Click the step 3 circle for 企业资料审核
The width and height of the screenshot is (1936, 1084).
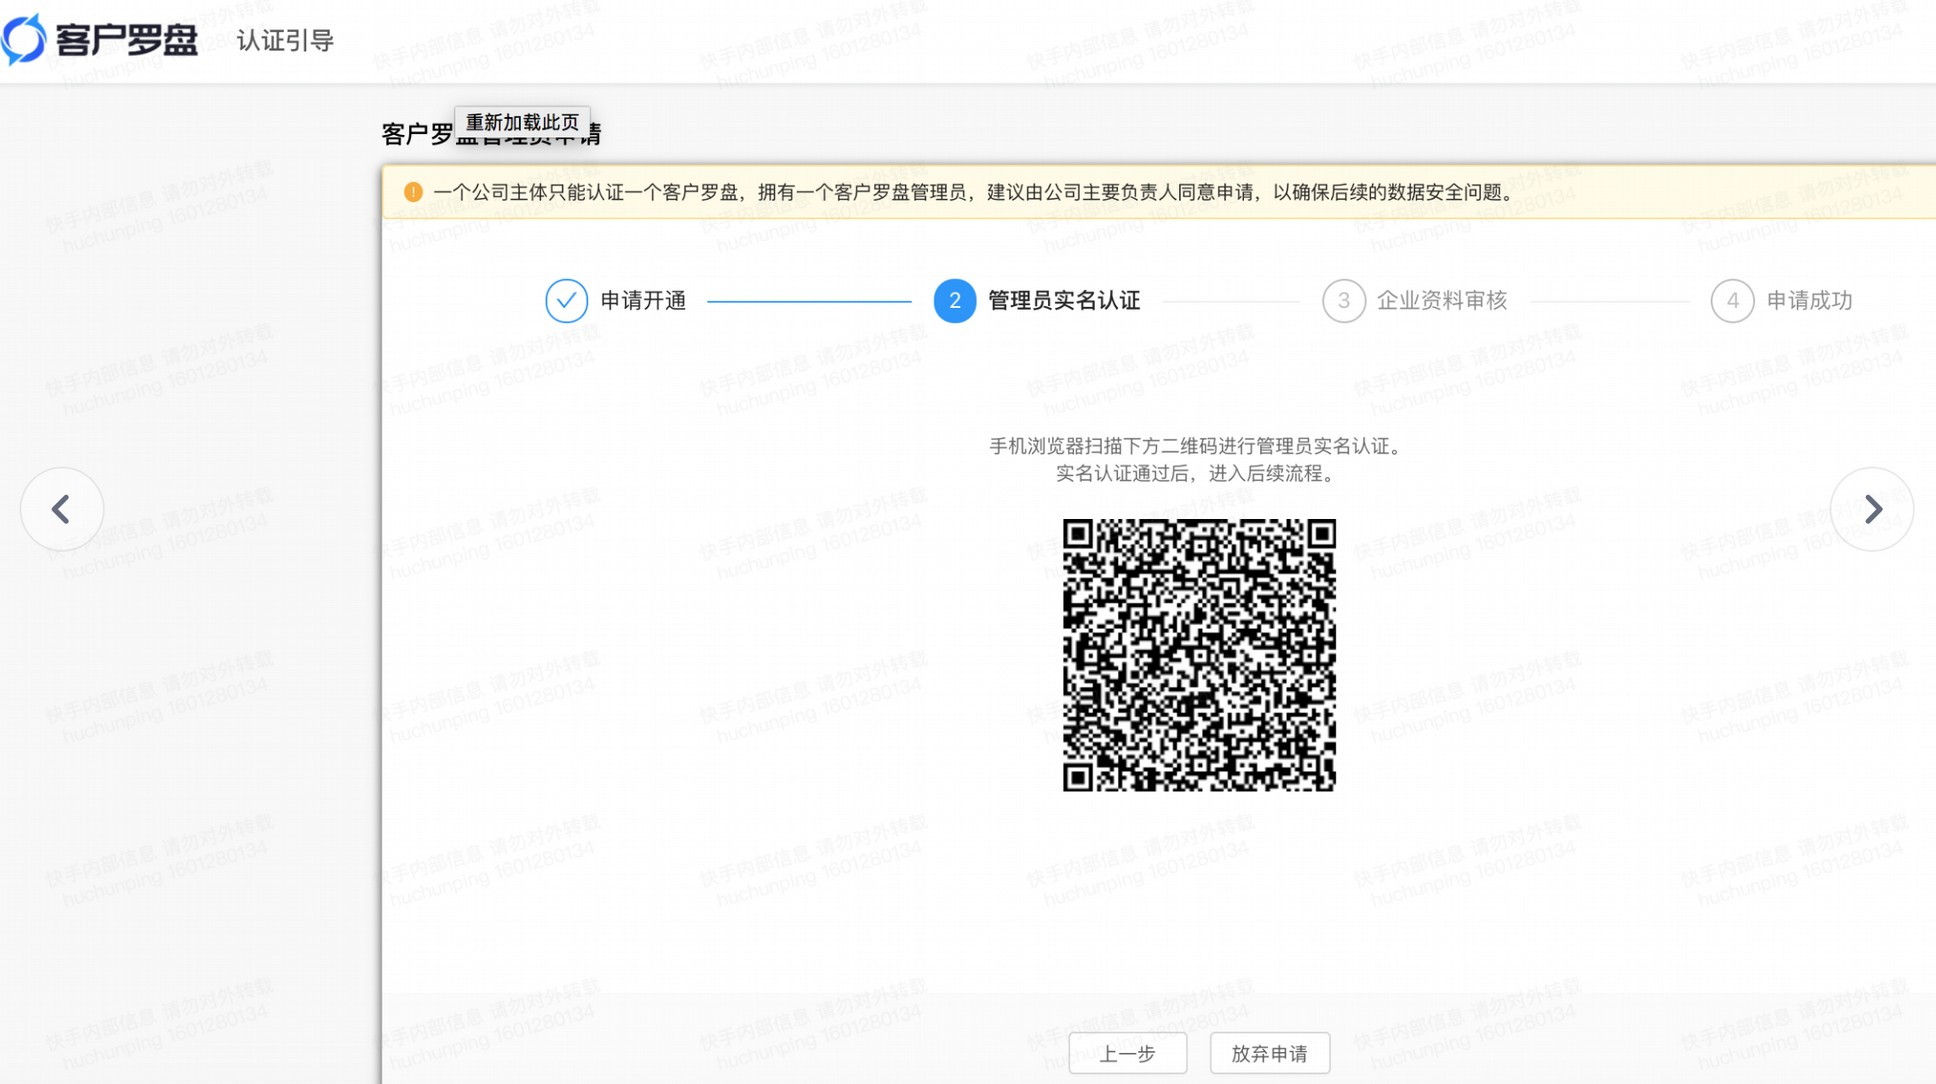1344,301
